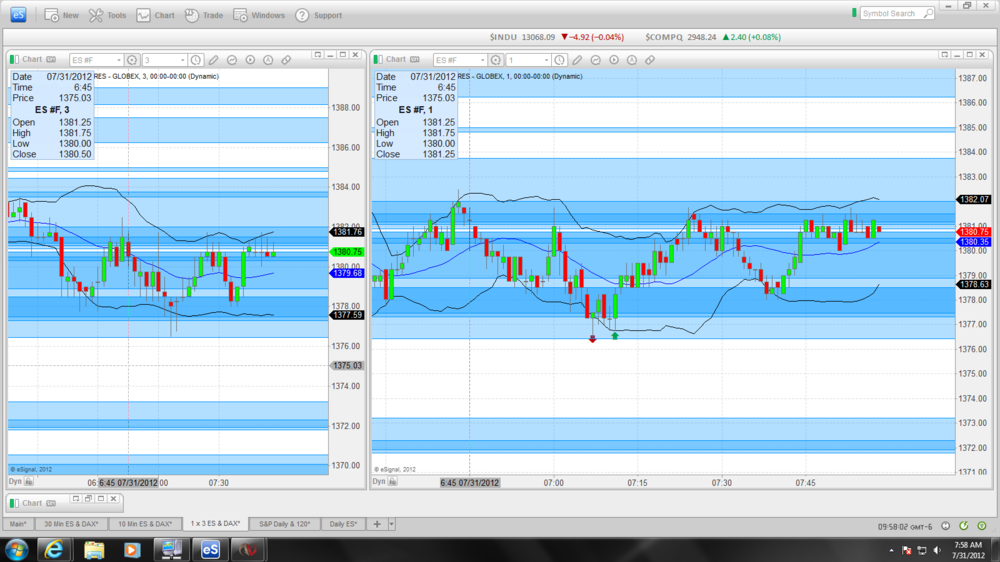This screenshot has height=562, width=1000.
Task: Click left chart's time template clock icon
Action: tap(196, 60)
